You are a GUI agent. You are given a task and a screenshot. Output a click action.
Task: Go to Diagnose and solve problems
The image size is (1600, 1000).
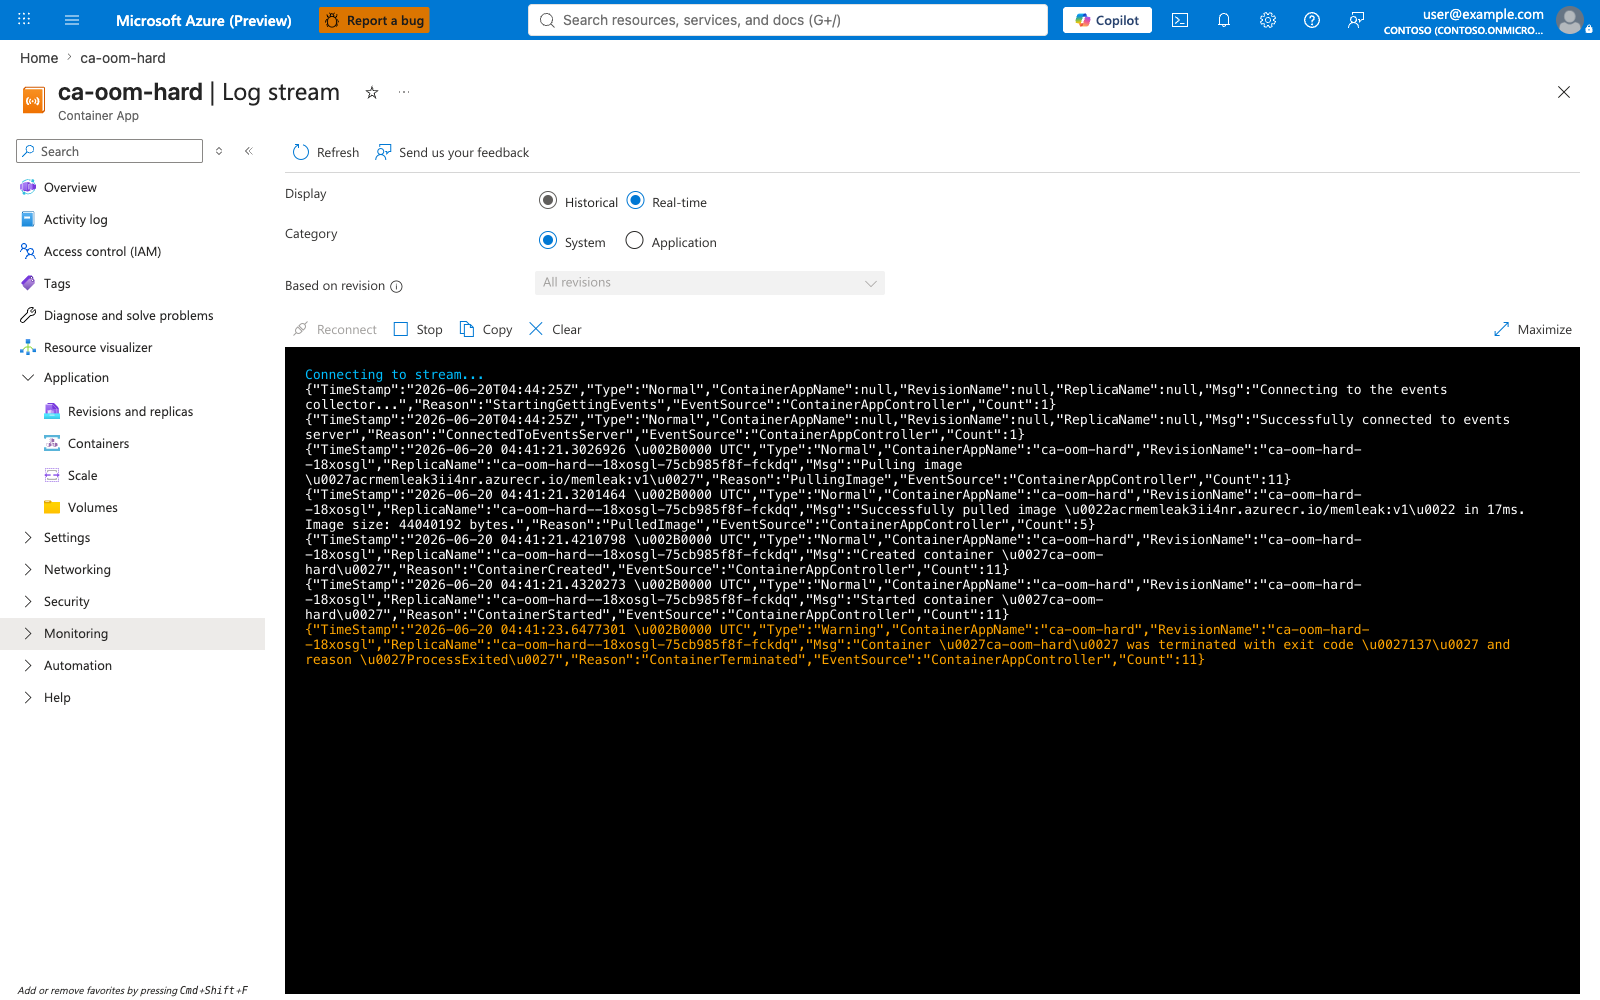click(129, 316)
